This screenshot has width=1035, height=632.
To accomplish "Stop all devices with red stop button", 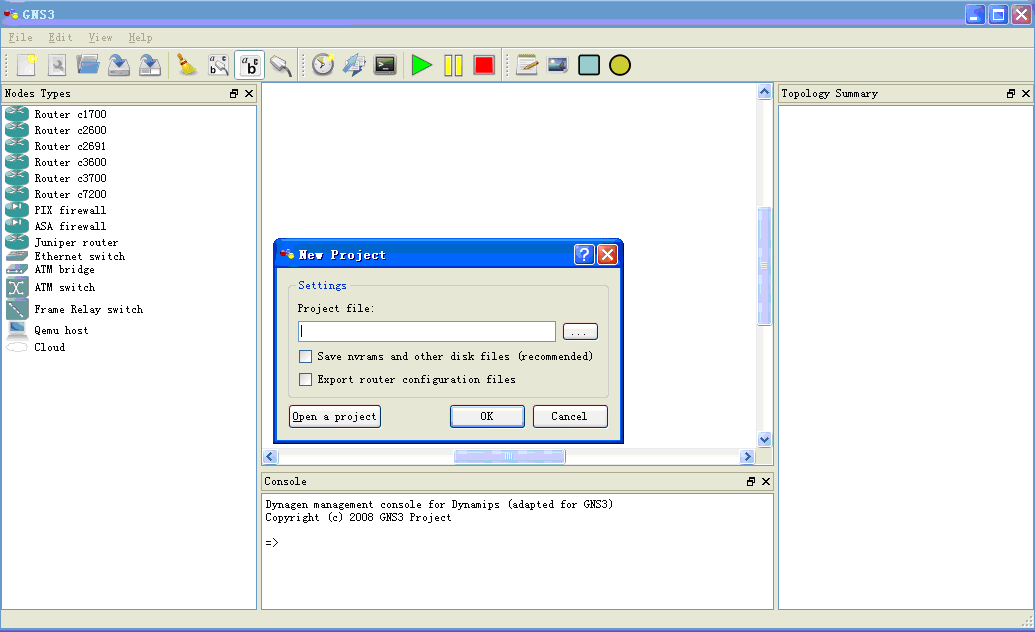I will point(484,65).
